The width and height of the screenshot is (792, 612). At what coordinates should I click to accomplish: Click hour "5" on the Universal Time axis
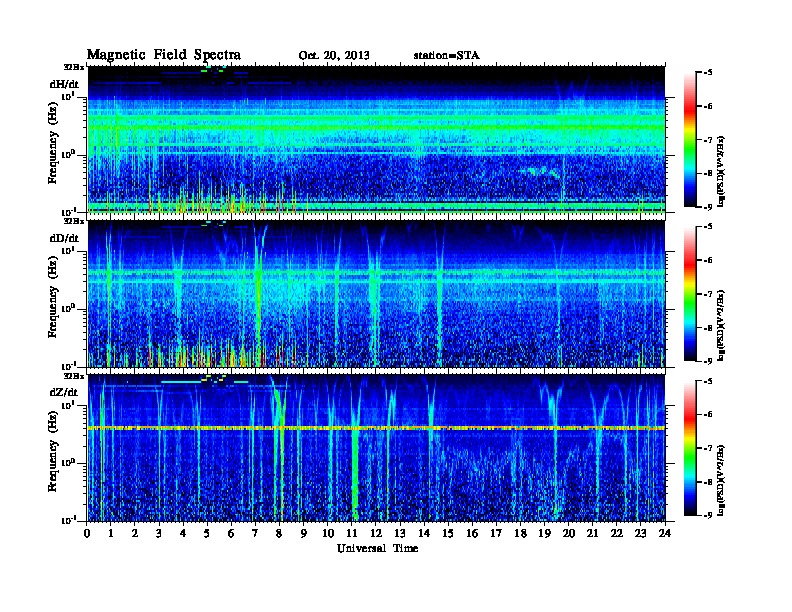pyautogui.click(x=207, y=533)
